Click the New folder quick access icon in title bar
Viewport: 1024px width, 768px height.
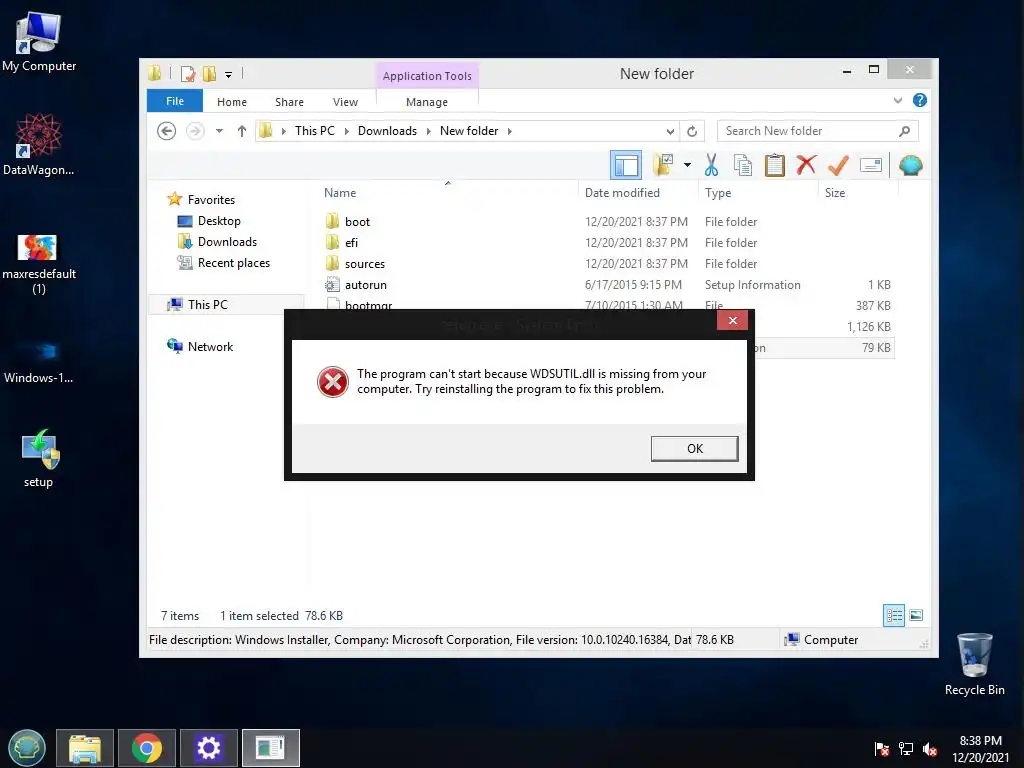(x=210, y=74)
